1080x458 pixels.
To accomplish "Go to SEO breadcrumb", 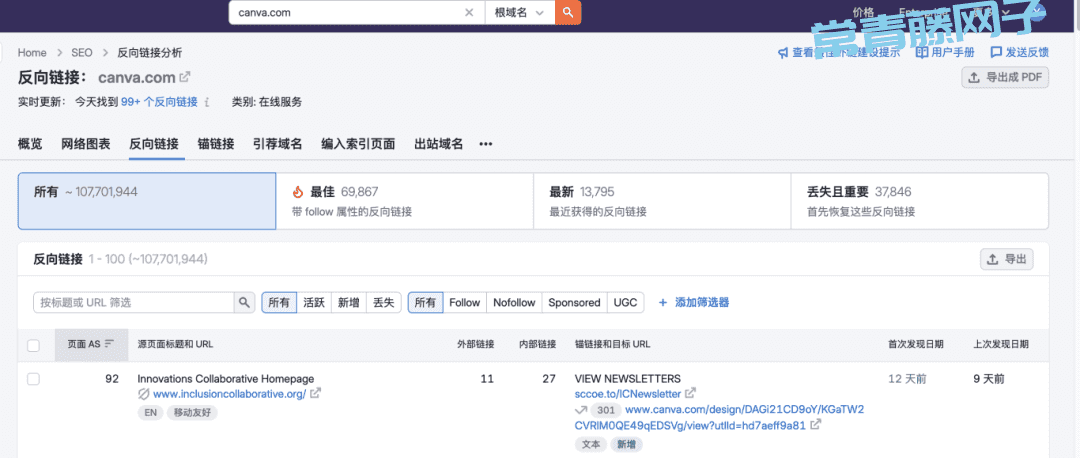I will (82, 52).
